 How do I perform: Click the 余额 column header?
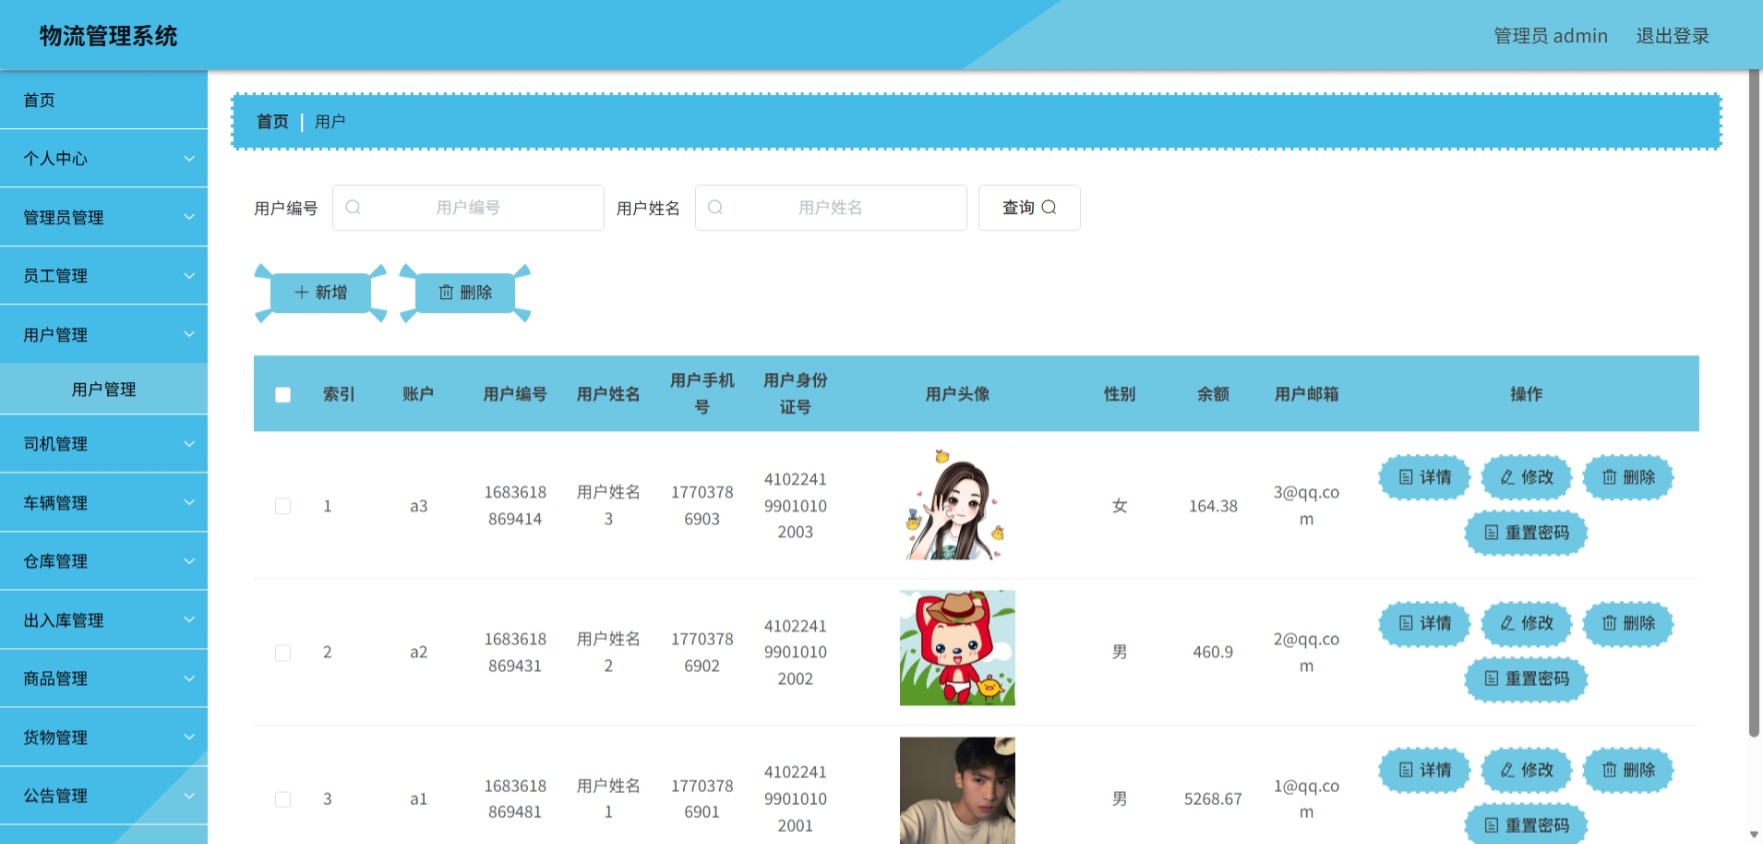(x=1213, y=394)
